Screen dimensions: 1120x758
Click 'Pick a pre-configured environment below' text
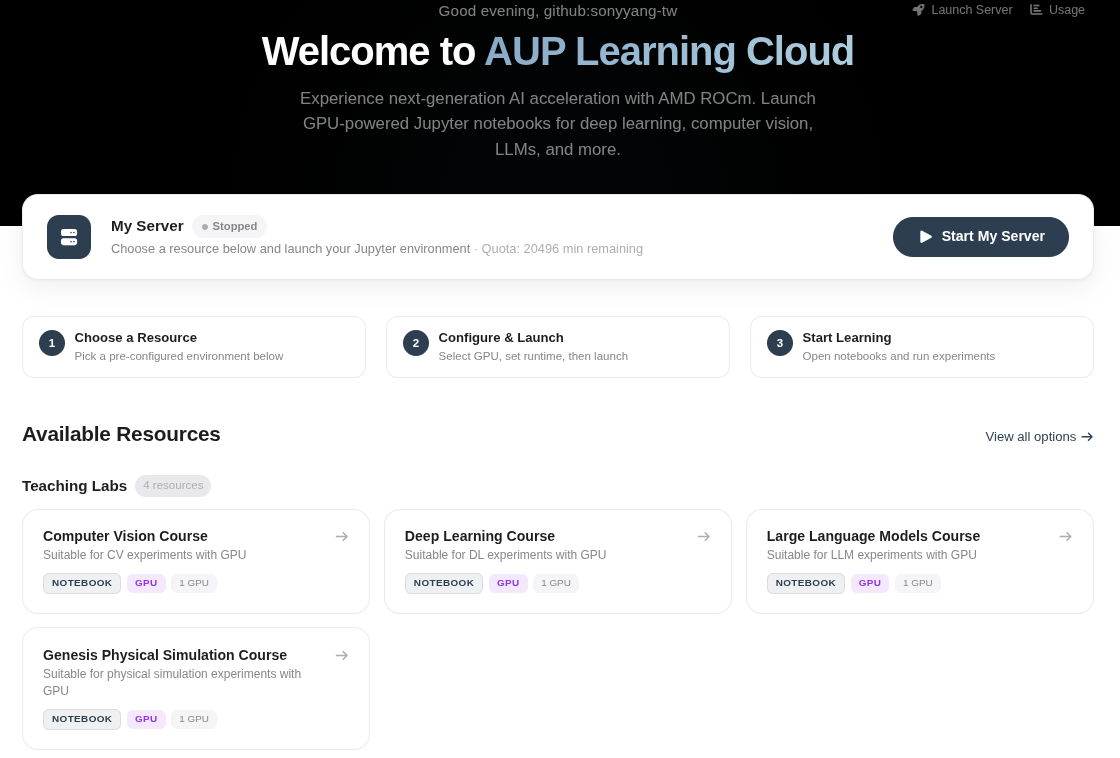(179, 356)
